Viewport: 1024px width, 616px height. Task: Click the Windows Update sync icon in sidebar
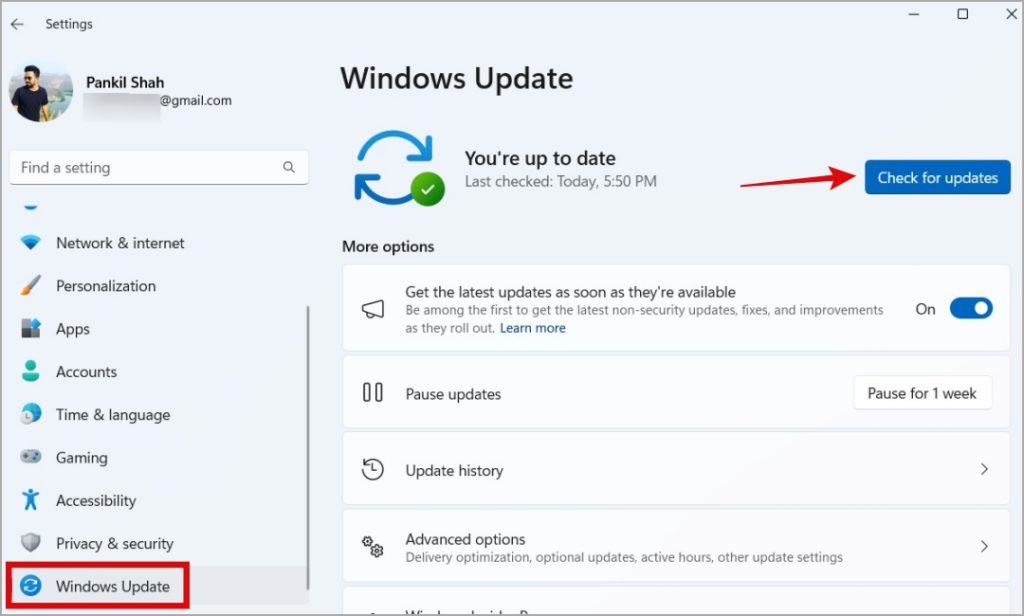point(30,586)
